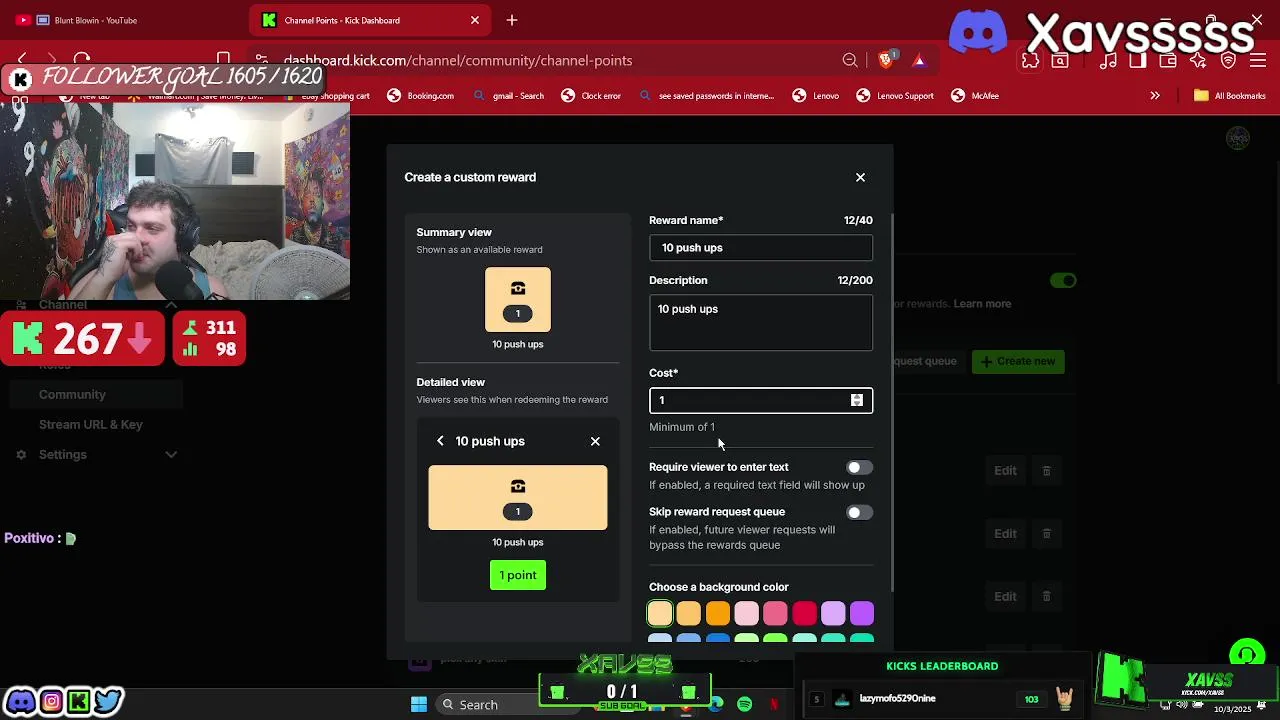The image size is (1280, 720).
Task: Click the reward icon in Summary view card
Action: (518, 289)
